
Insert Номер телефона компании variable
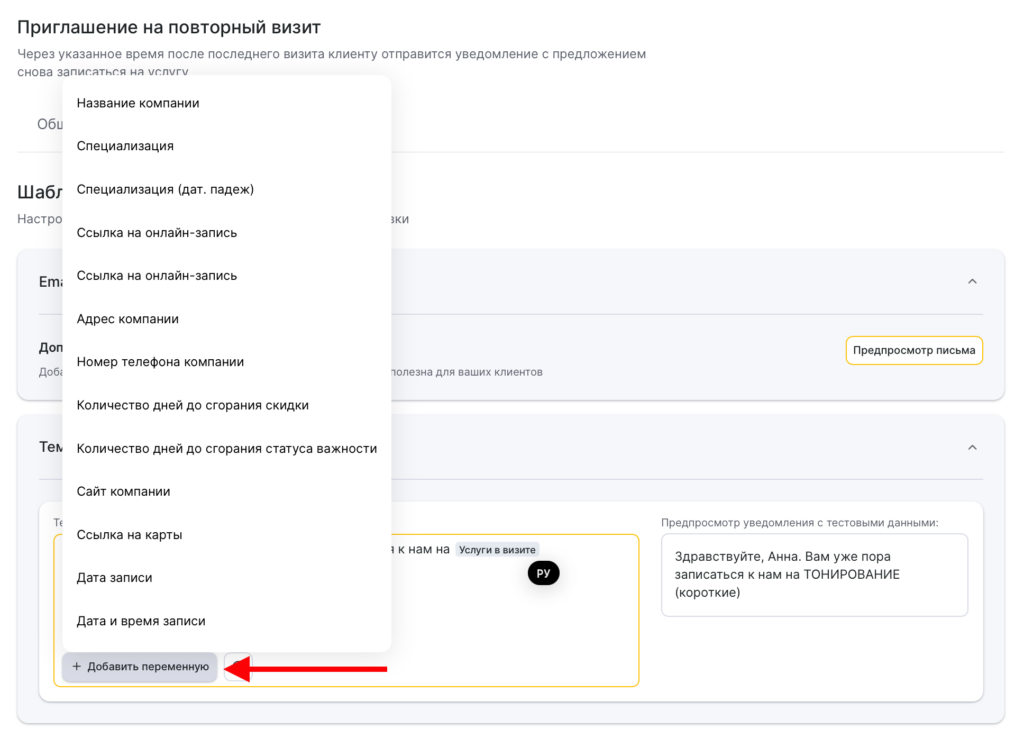tap(160, 362)
